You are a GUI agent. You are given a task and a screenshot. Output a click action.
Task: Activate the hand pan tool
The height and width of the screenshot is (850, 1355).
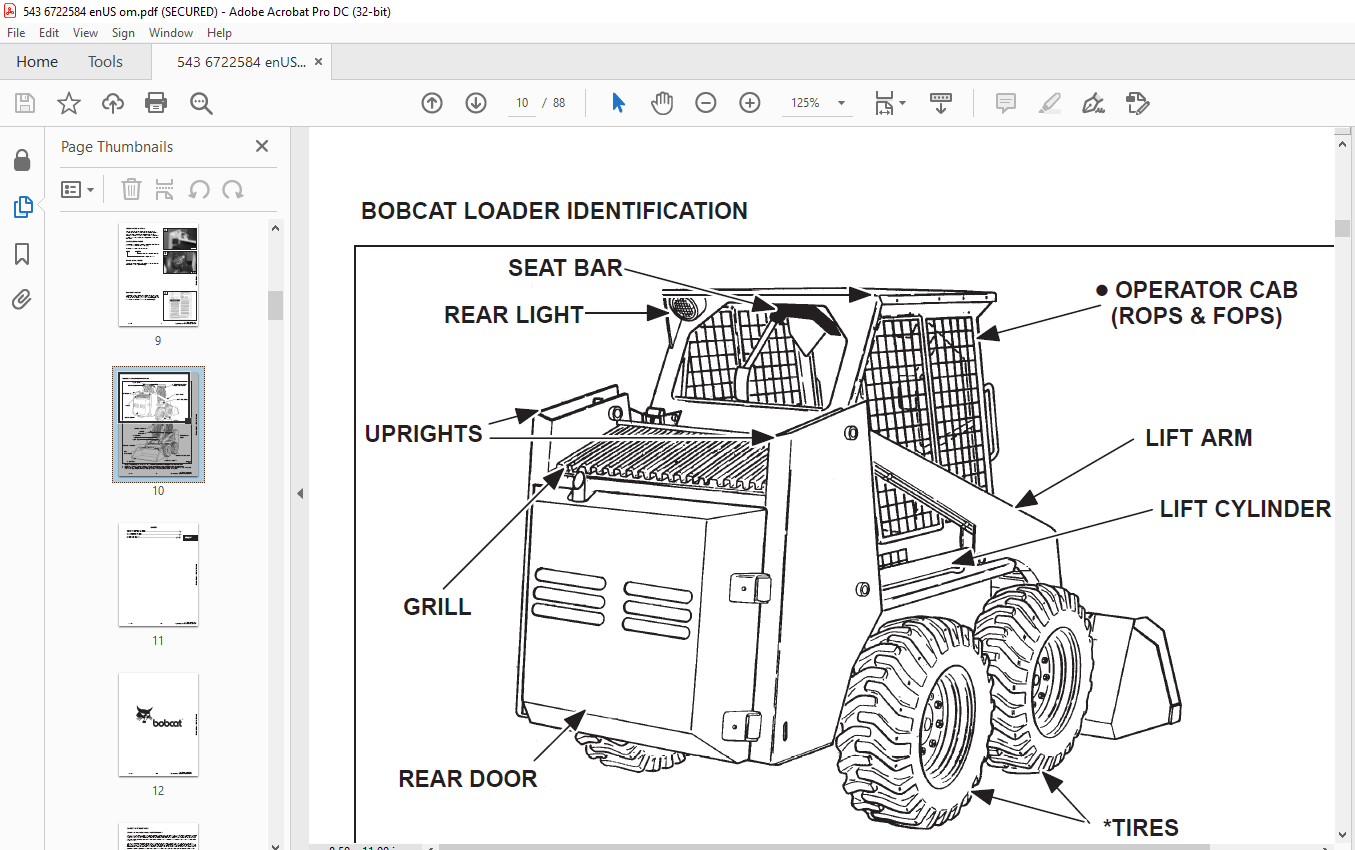click(x=662, y=103)
